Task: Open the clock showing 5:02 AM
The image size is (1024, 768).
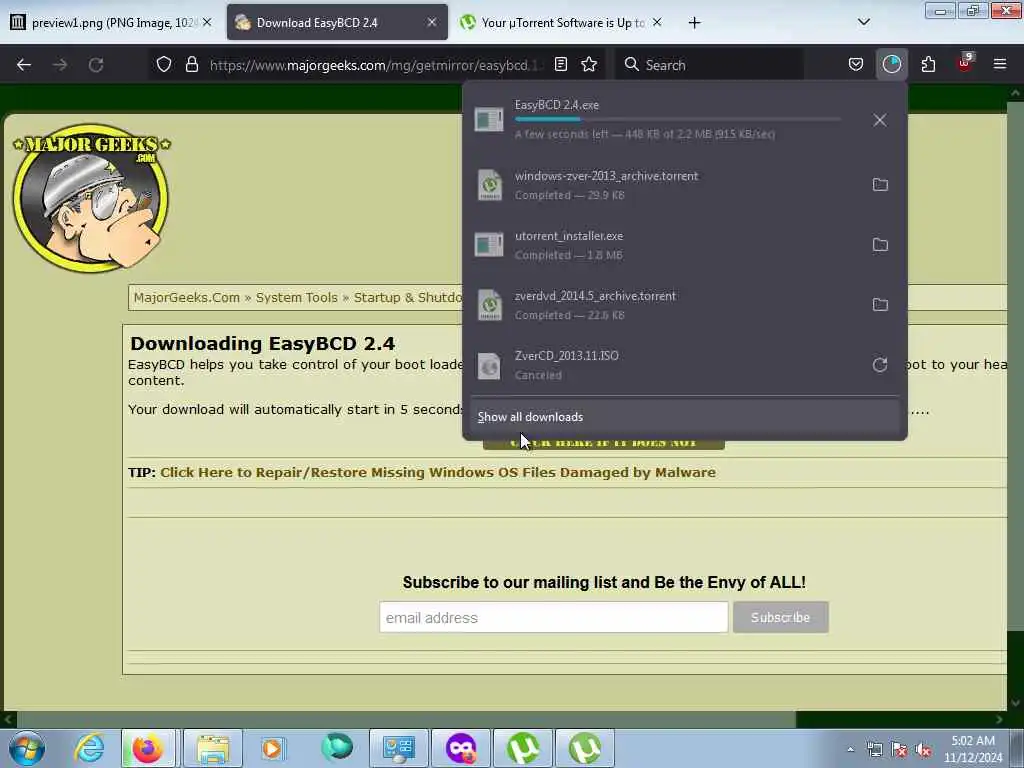Action: 973,749
